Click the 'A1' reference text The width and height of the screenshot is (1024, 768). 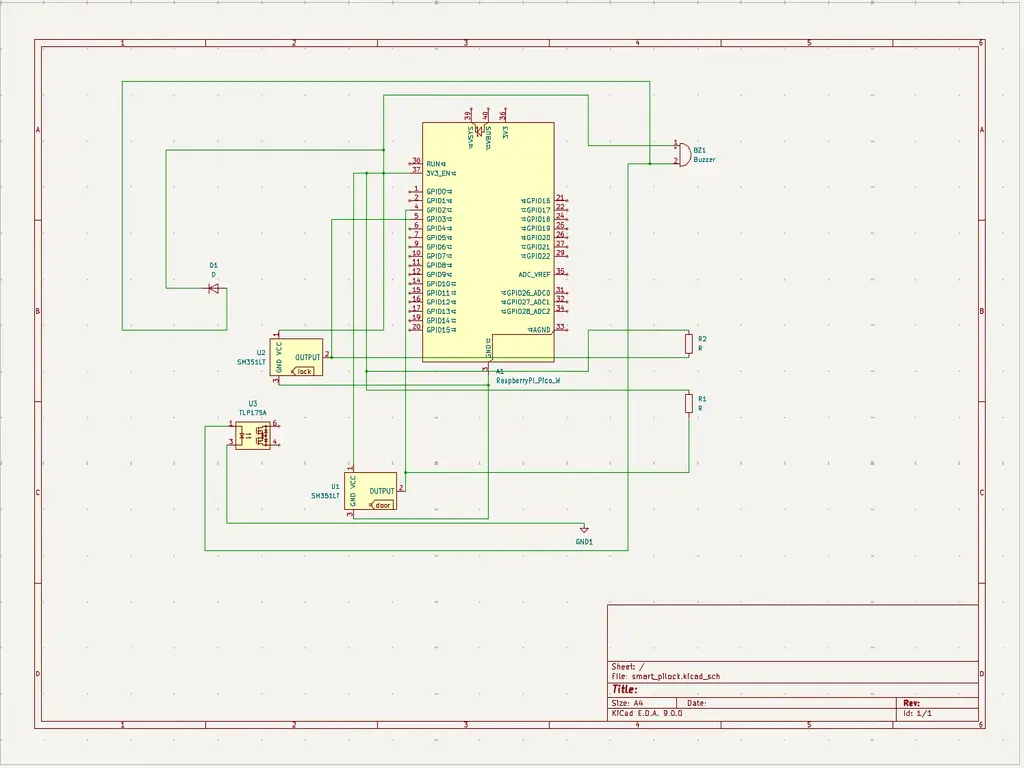pyautogui.click(x=500, y=372)
